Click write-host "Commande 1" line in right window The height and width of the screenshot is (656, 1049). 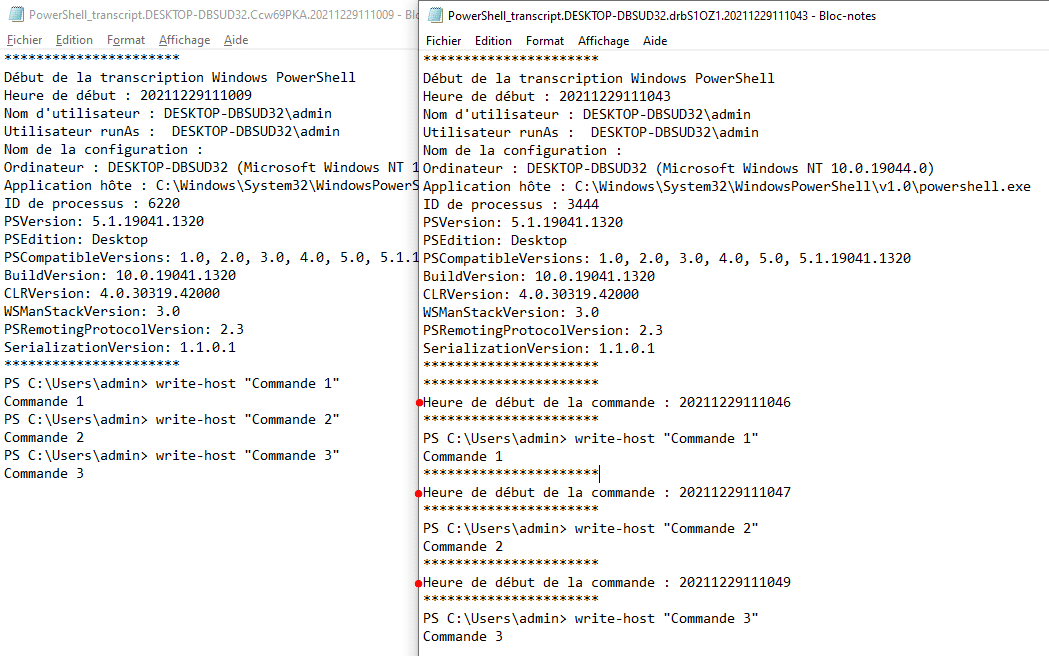590,439
